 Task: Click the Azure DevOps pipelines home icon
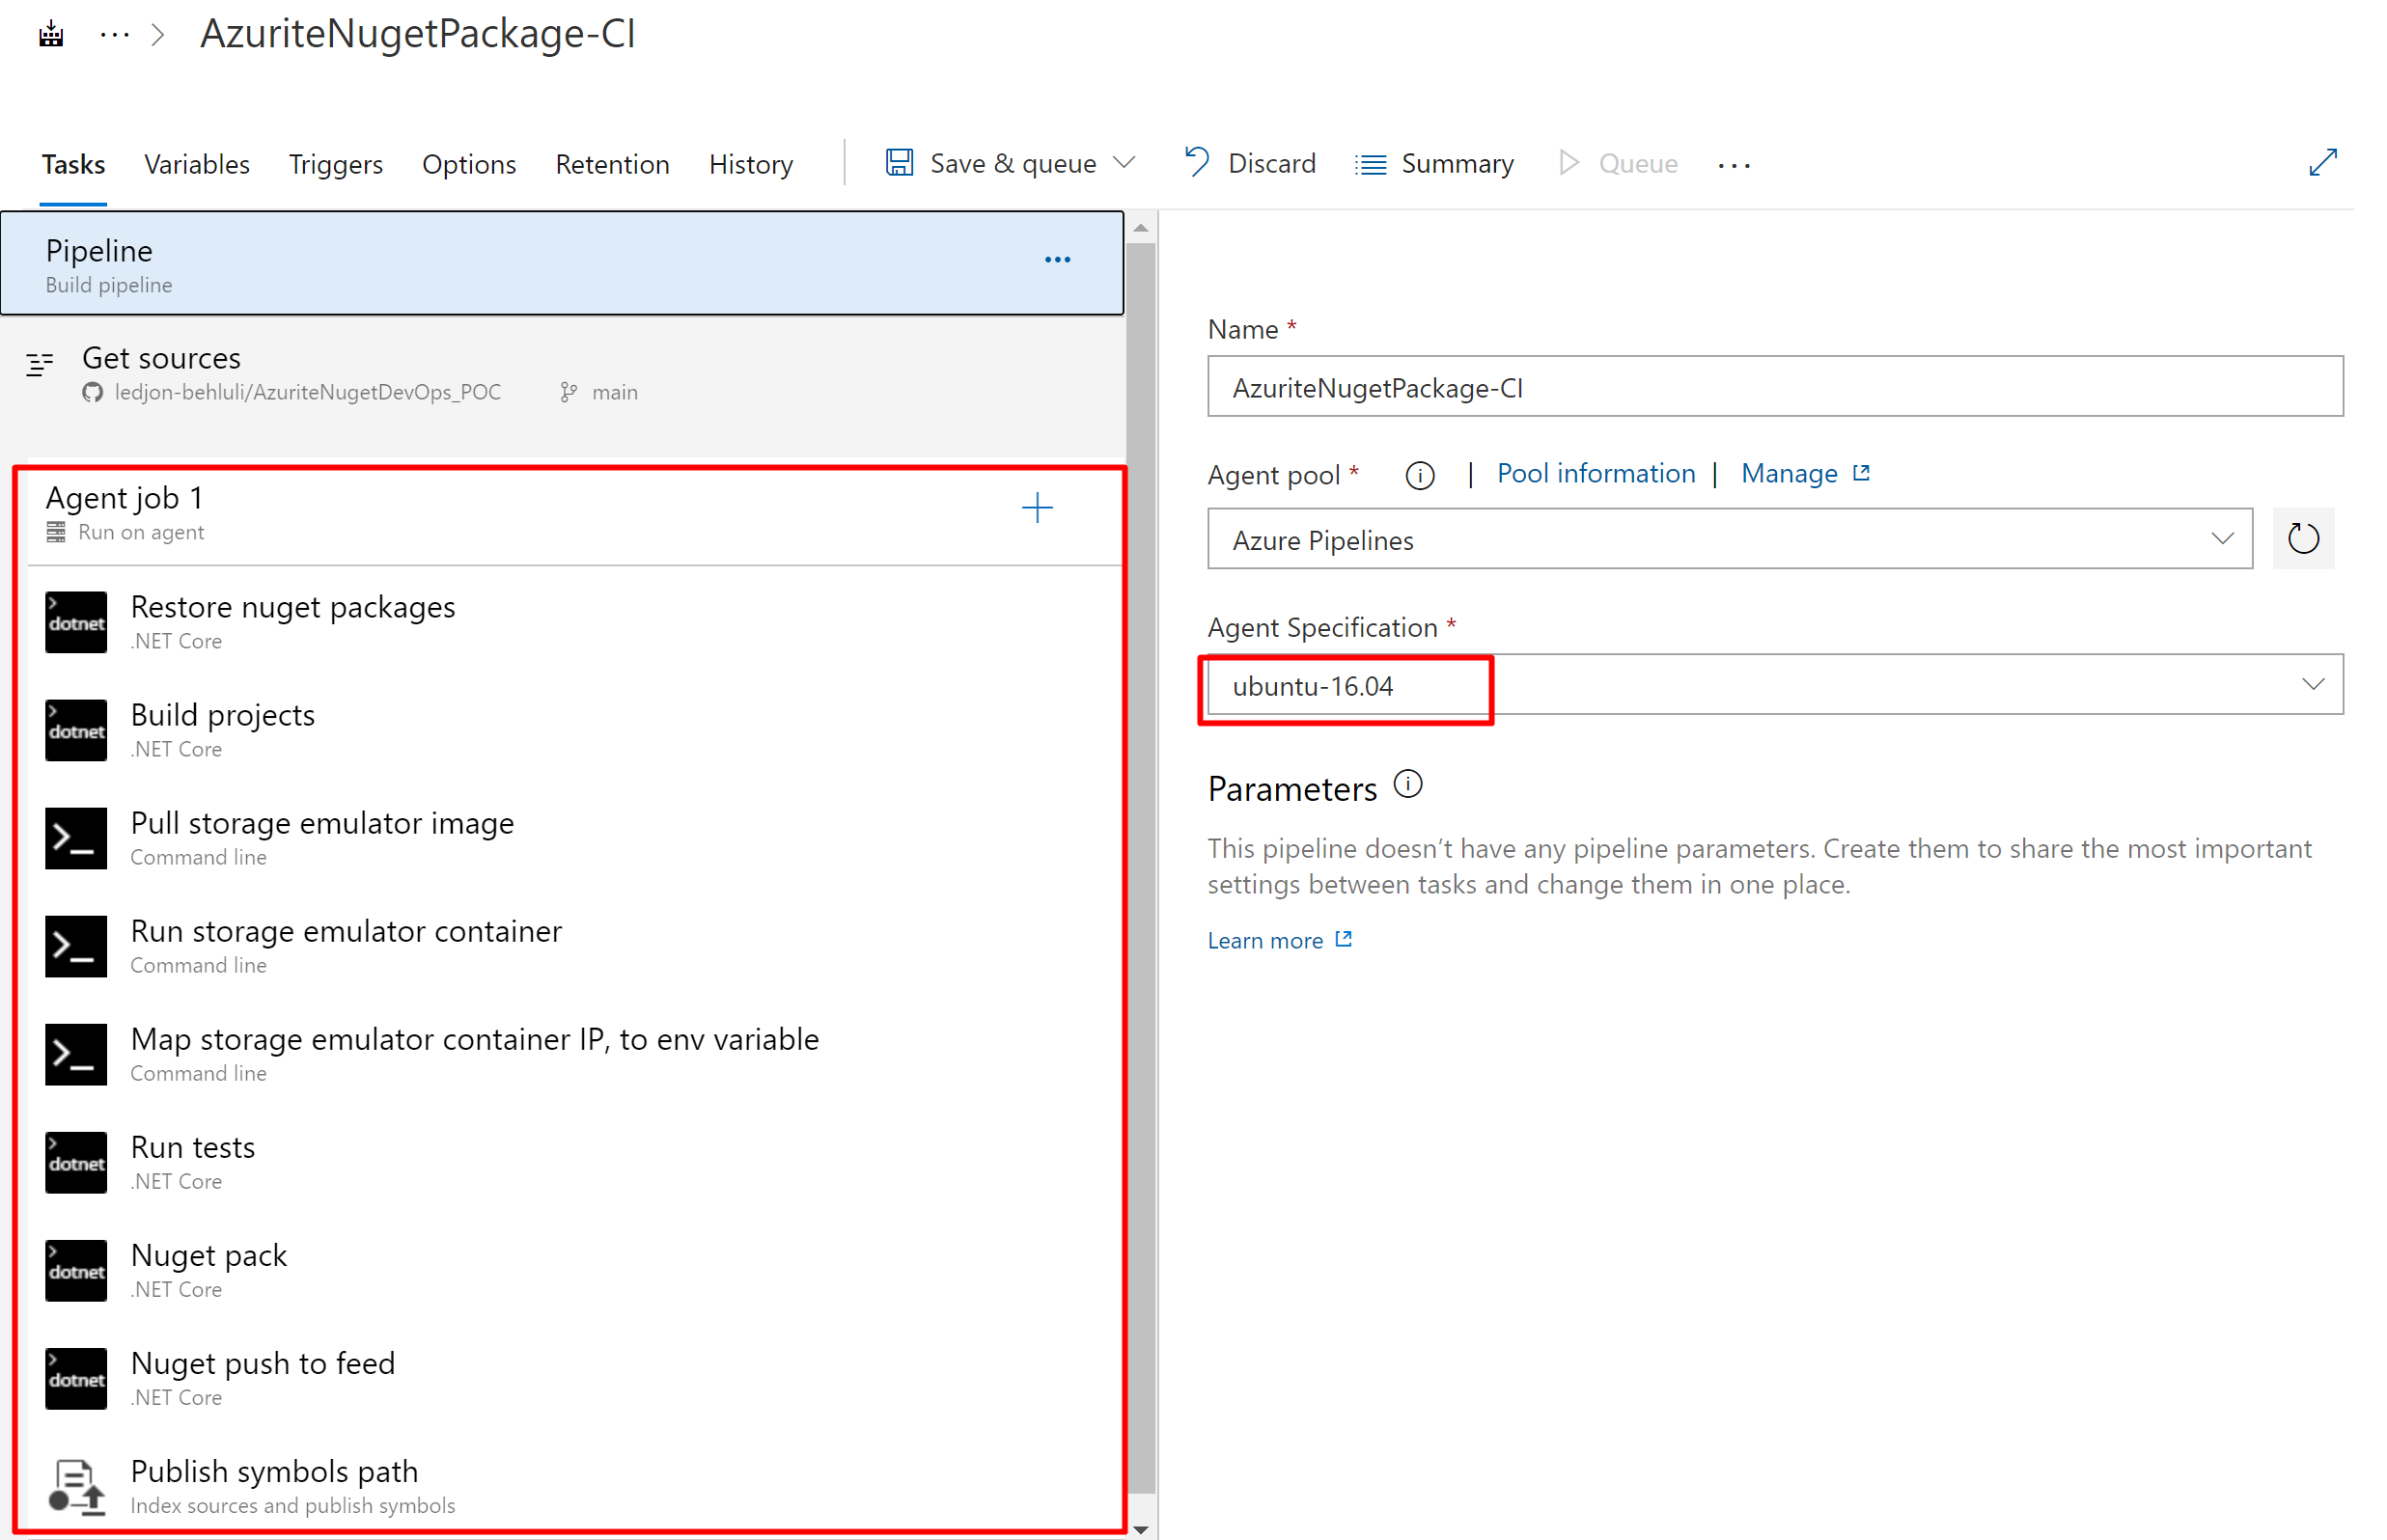click(51, 36)
